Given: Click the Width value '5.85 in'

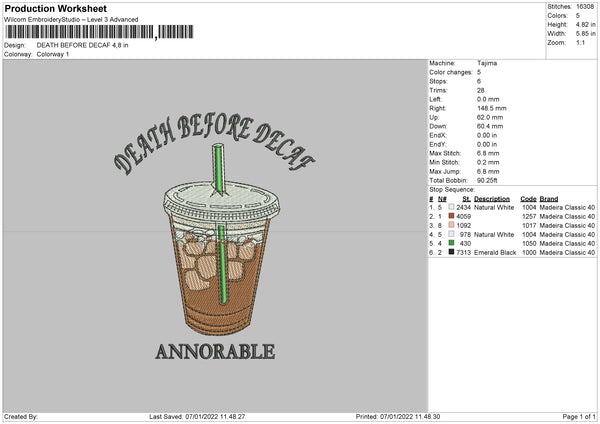Looking at the screenshot, I should pos(585,34).
